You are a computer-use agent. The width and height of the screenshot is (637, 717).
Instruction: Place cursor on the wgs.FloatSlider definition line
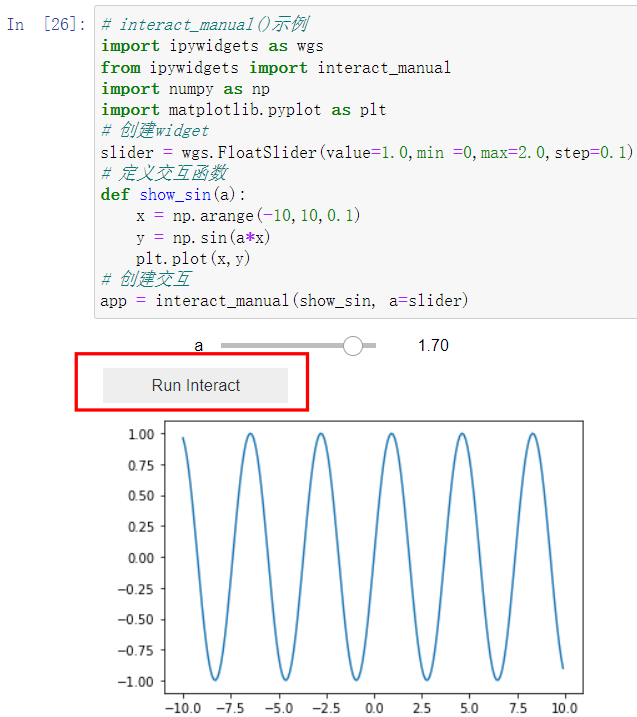(x=366, y=153)
